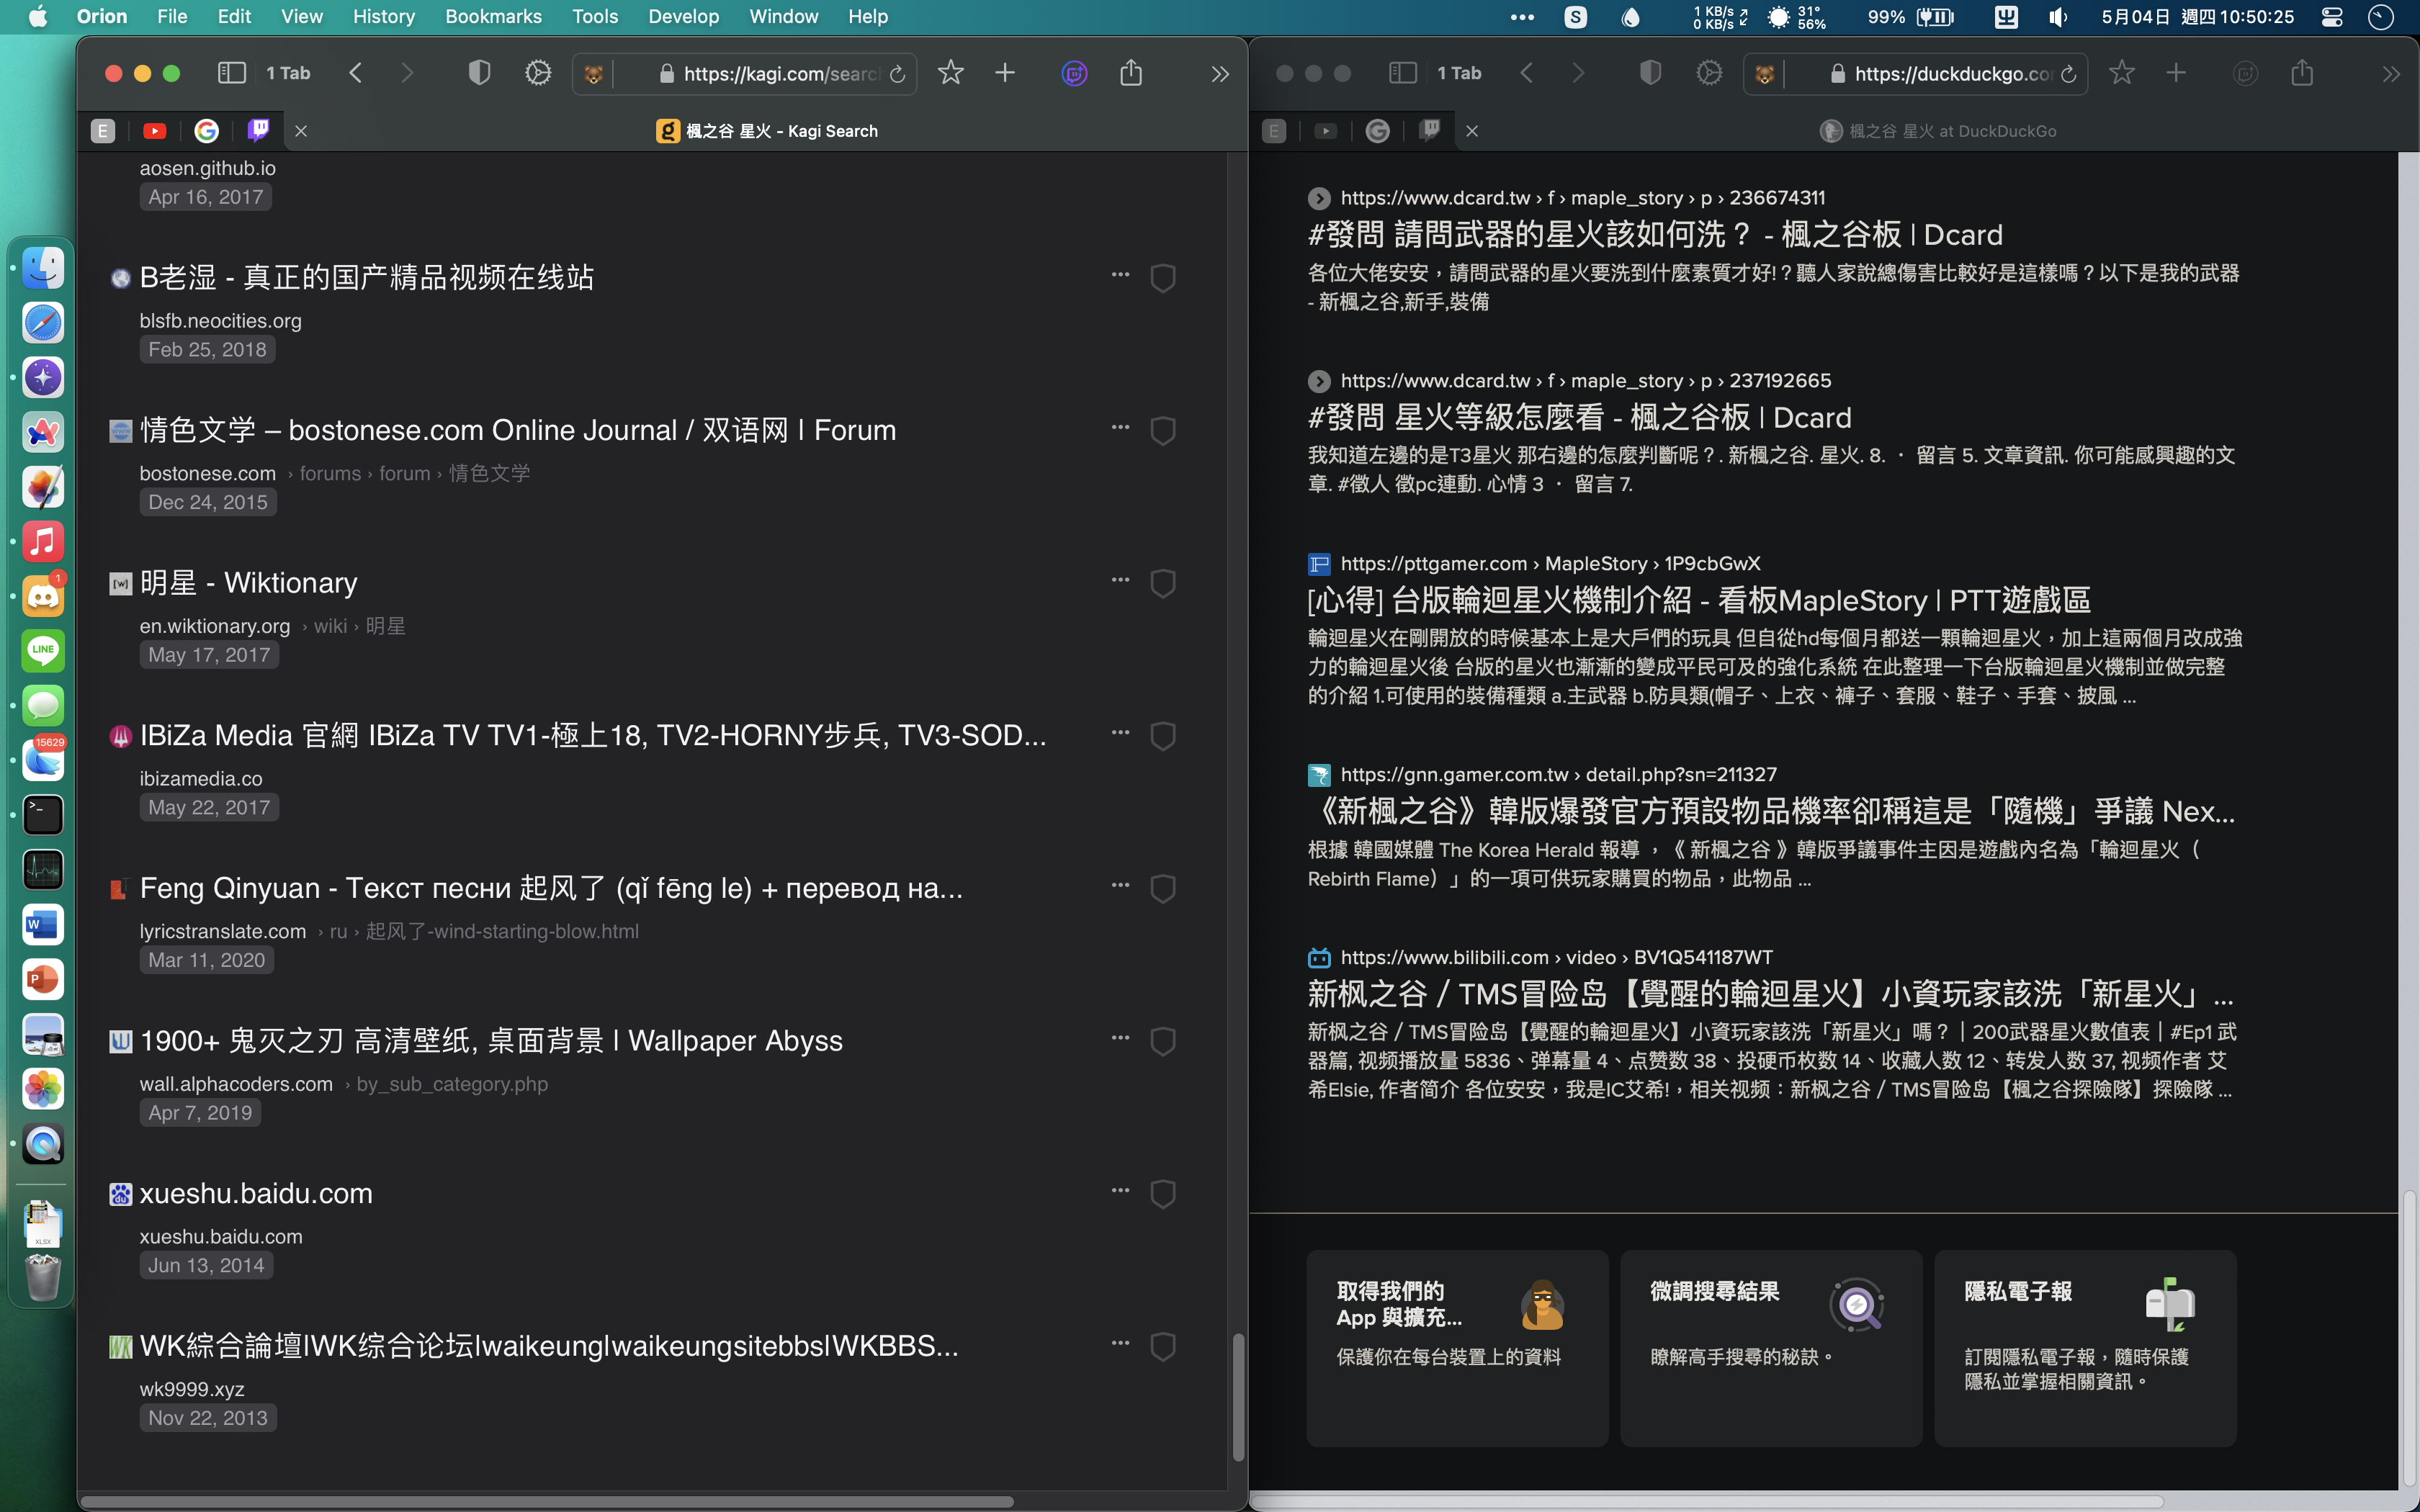Reload the Kagi search page
This screenshot has width=2420, height=1512.
[x=897, y=74]
